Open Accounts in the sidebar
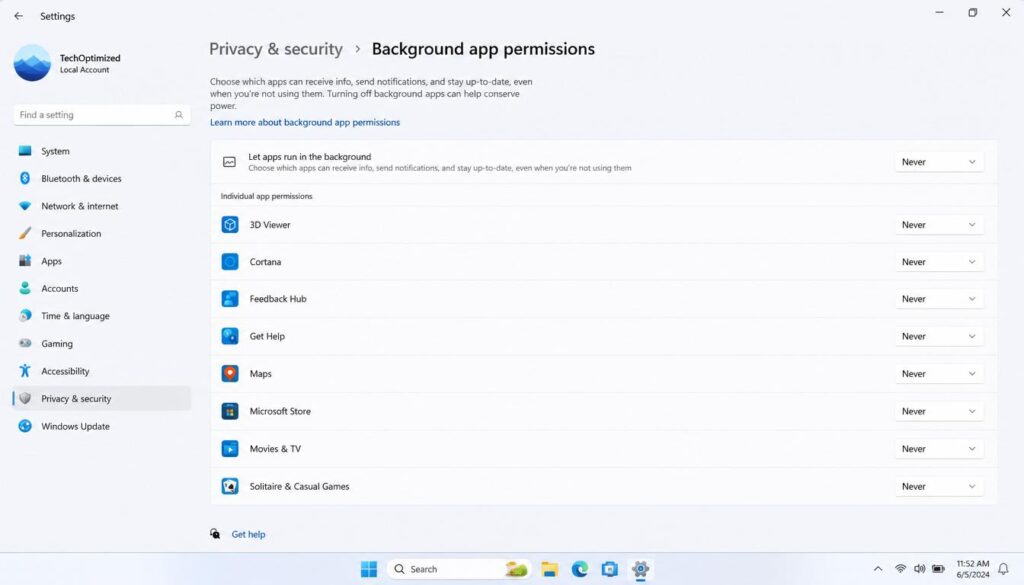1024x585 pixels. (101, 289)
